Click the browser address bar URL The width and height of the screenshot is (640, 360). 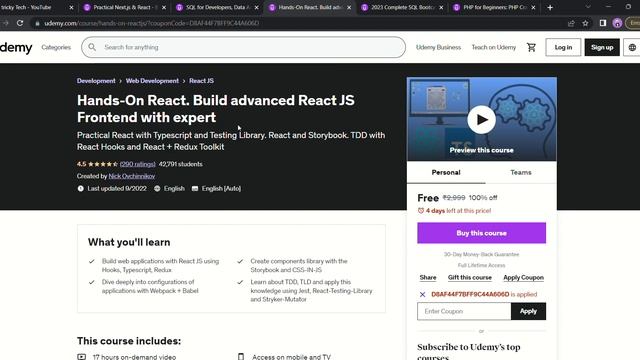tap(151, 23)
